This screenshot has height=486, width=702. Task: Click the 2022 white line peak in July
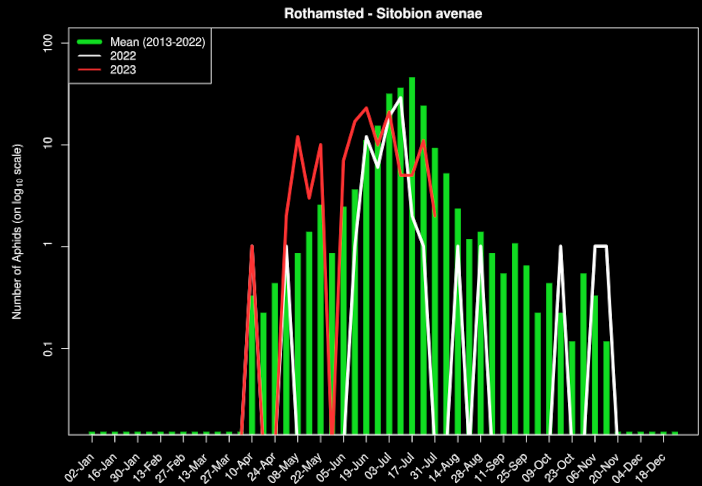click(401, 97)
